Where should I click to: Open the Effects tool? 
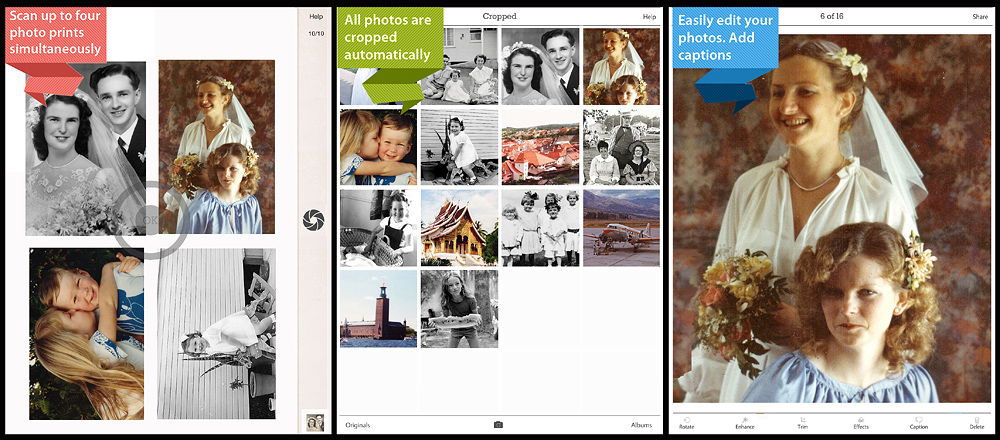click(861, 423)
